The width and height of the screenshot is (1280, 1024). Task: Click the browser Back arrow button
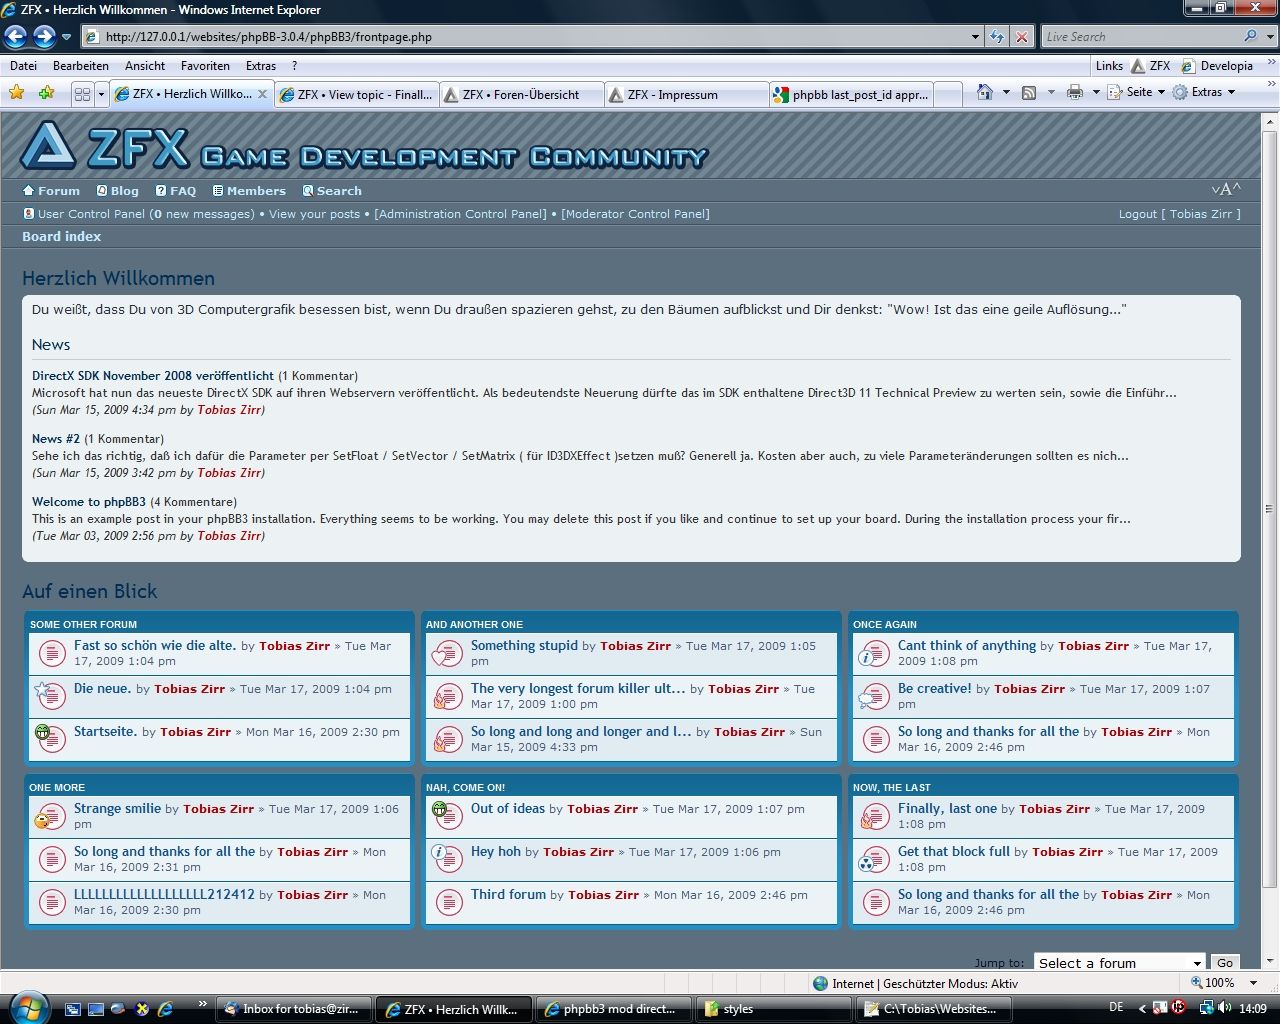pos(15,37)
